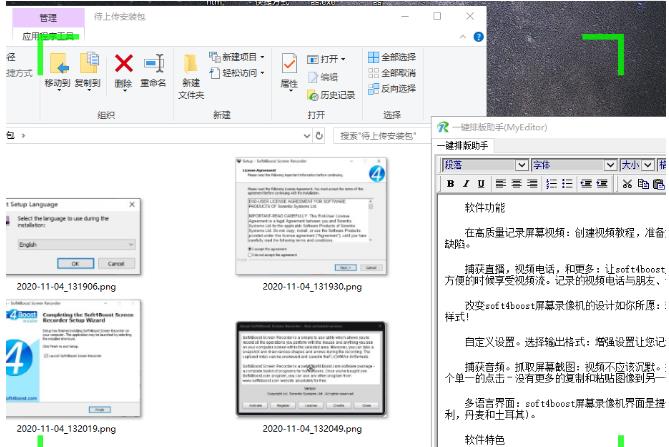
Task: Click Select none (全部取消)
Action: [x=392, y=73]
